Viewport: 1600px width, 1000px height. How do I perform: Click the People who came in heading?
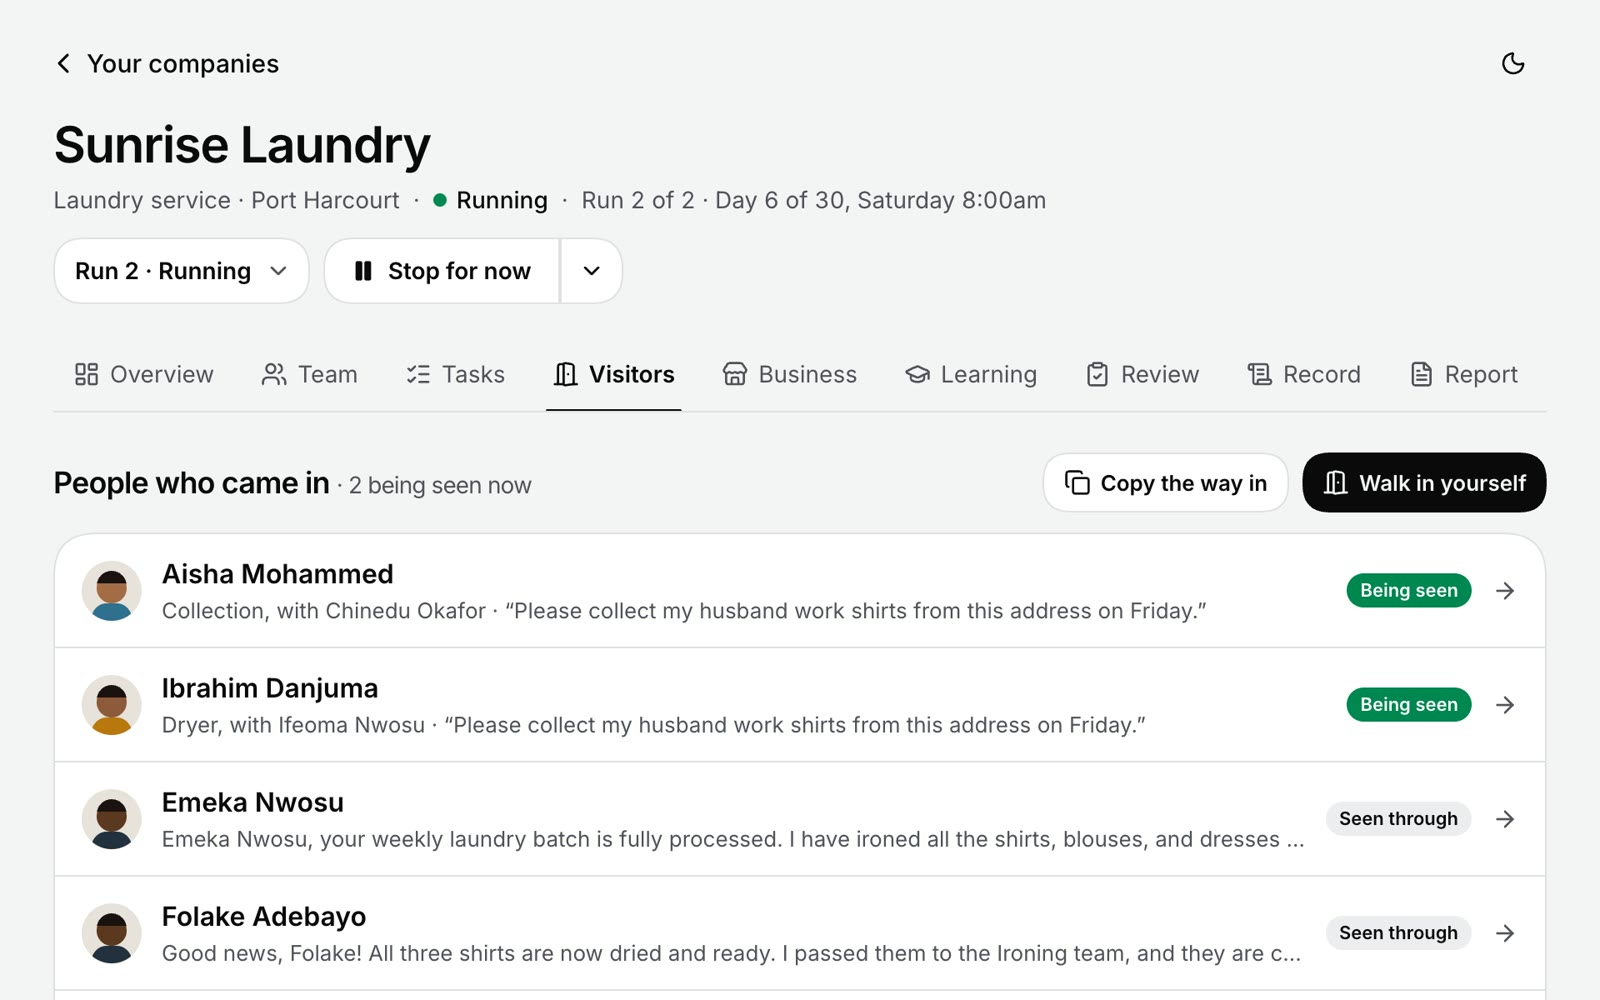point(192,483)
